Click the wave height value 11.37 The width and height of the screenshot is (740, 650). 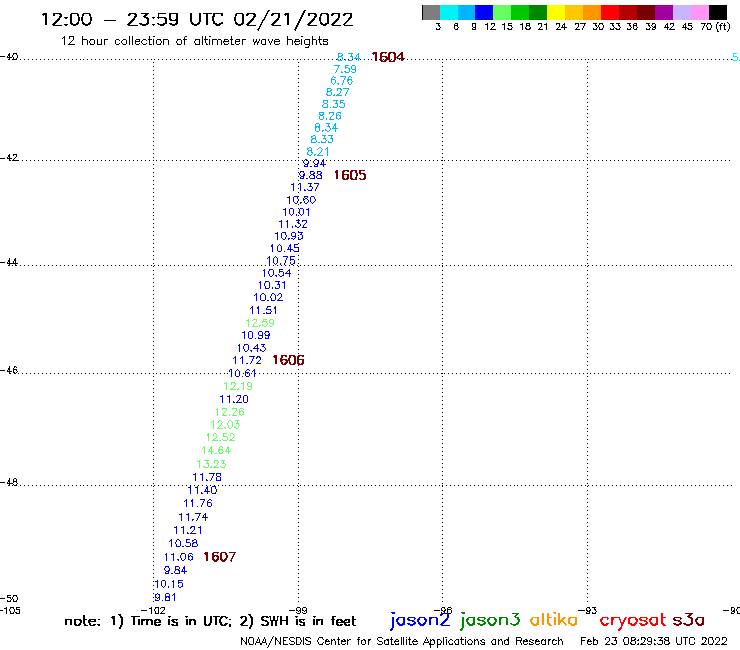(x=305, y=187)
